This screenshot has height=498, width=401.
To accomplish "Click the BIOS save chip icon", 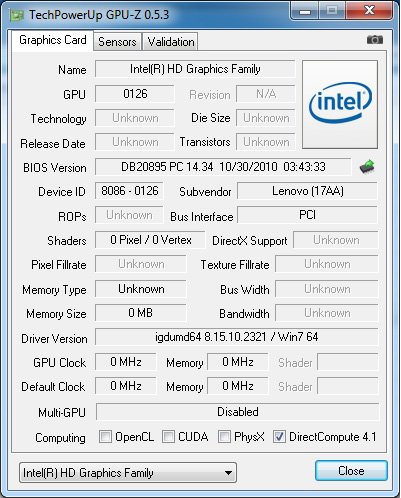I will (367, 167).
